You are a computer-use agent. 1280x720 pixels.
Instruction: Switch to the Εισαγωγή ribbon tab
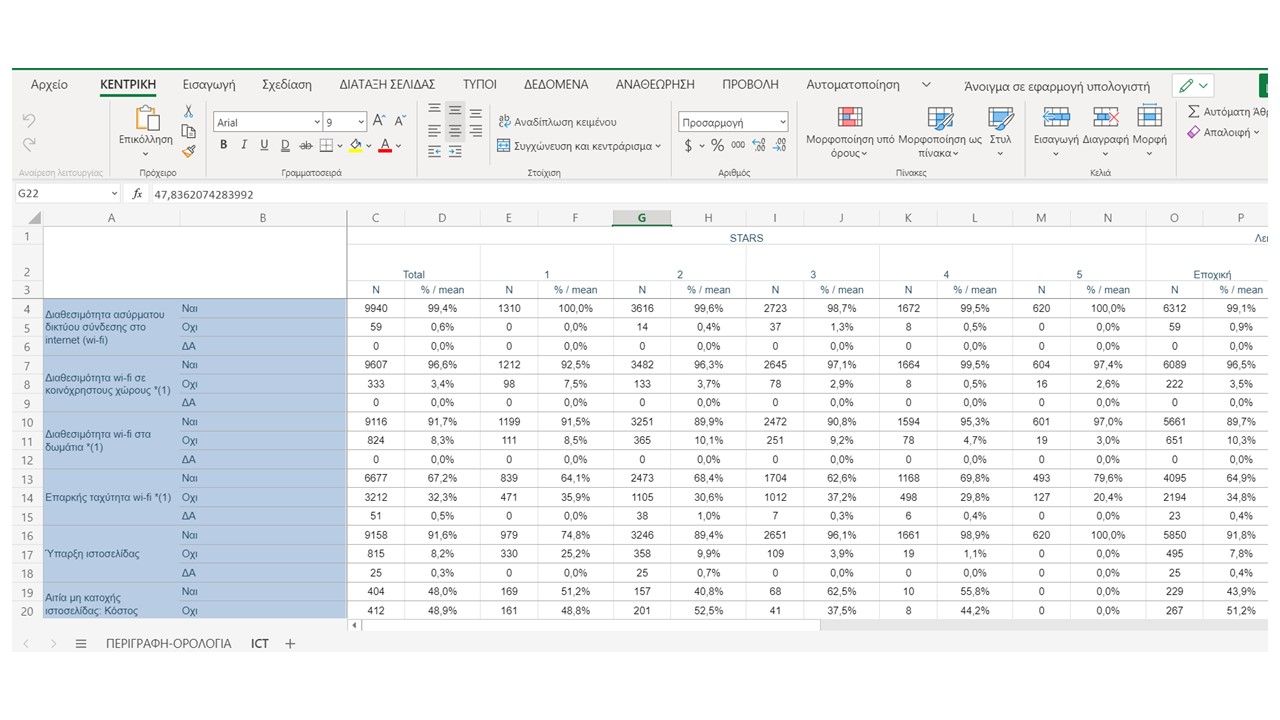(209, 85)
